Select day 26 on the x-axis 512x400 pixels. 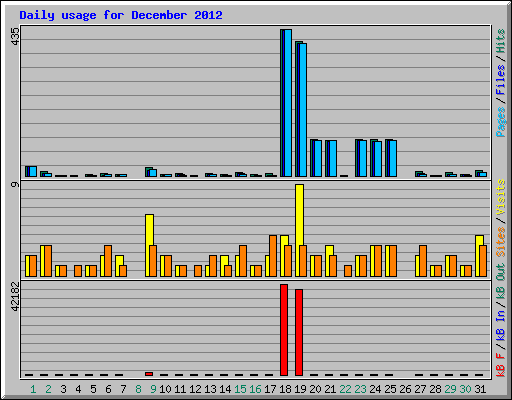point(405,389)
